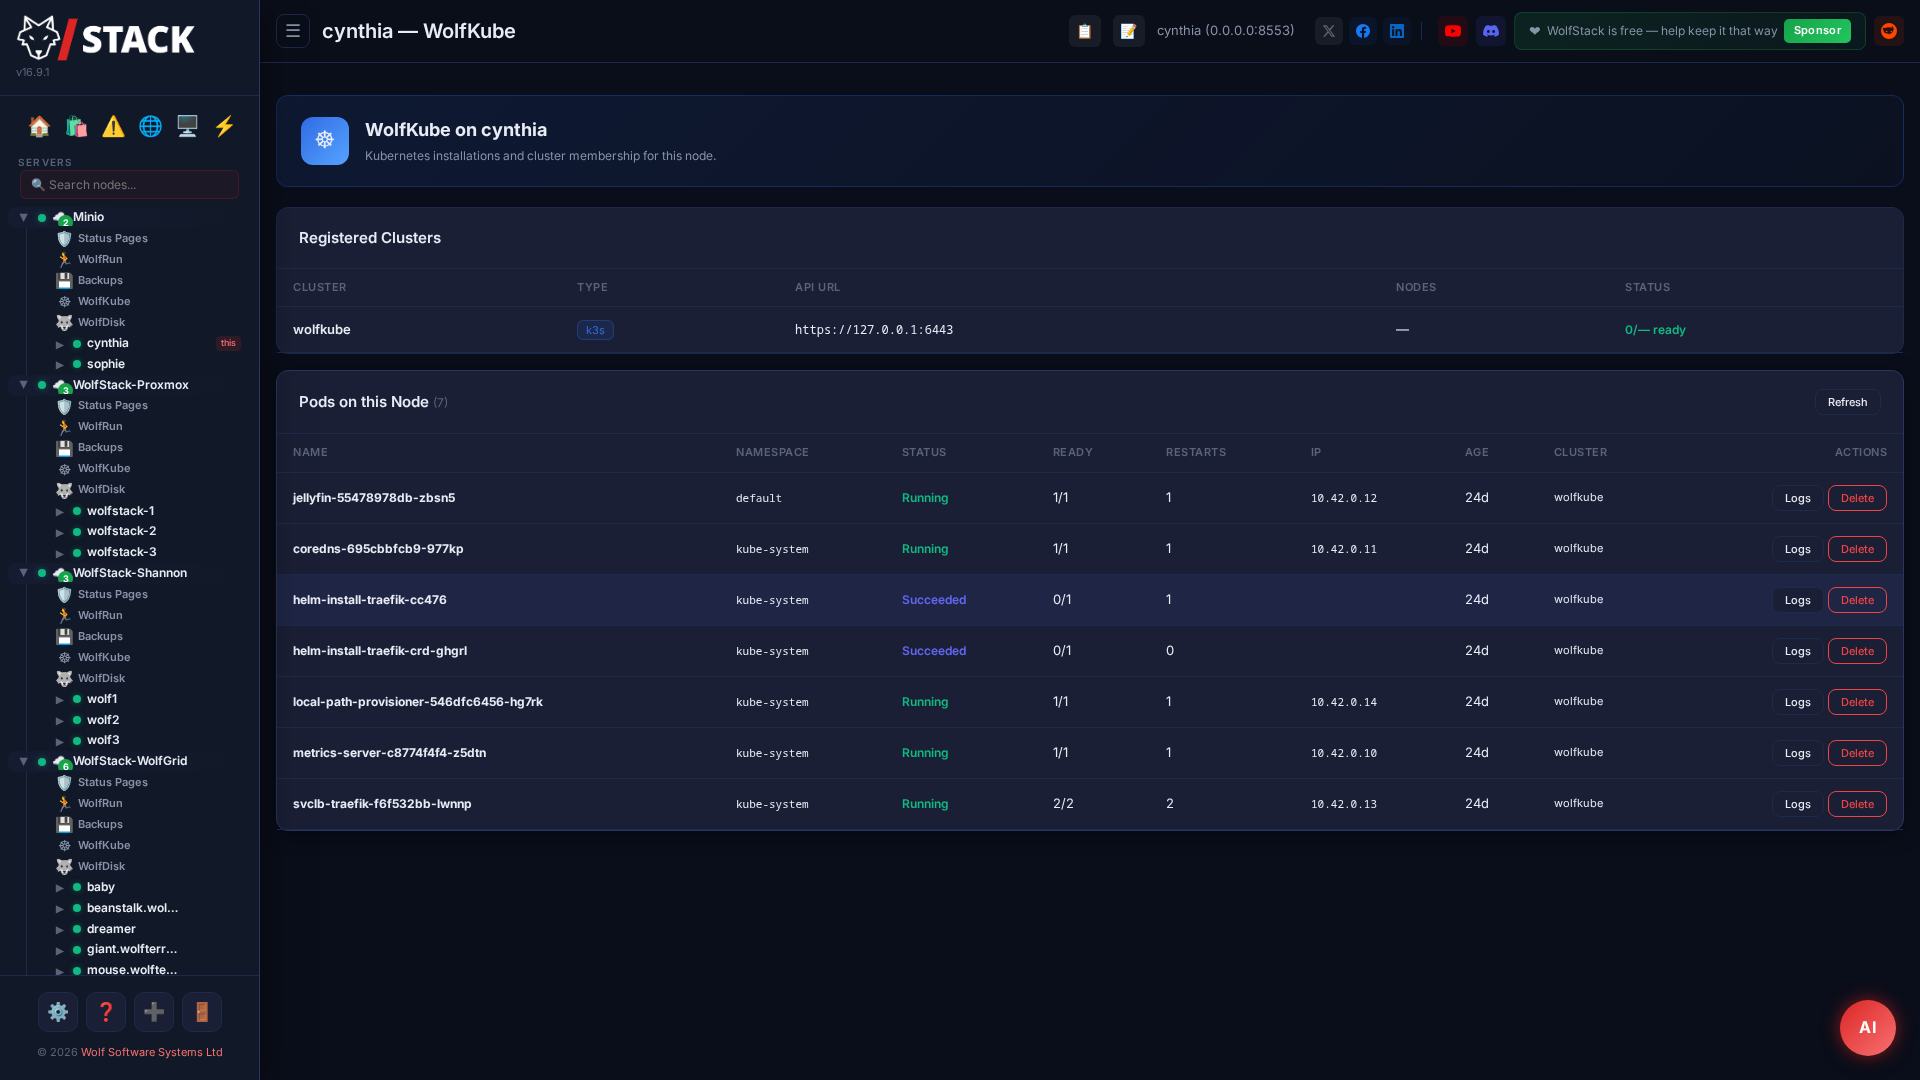The image size is (1920, 1080).
Task: Click the helm-install-traefik-crd-ghgrl pod name
Action: point(380,651)
